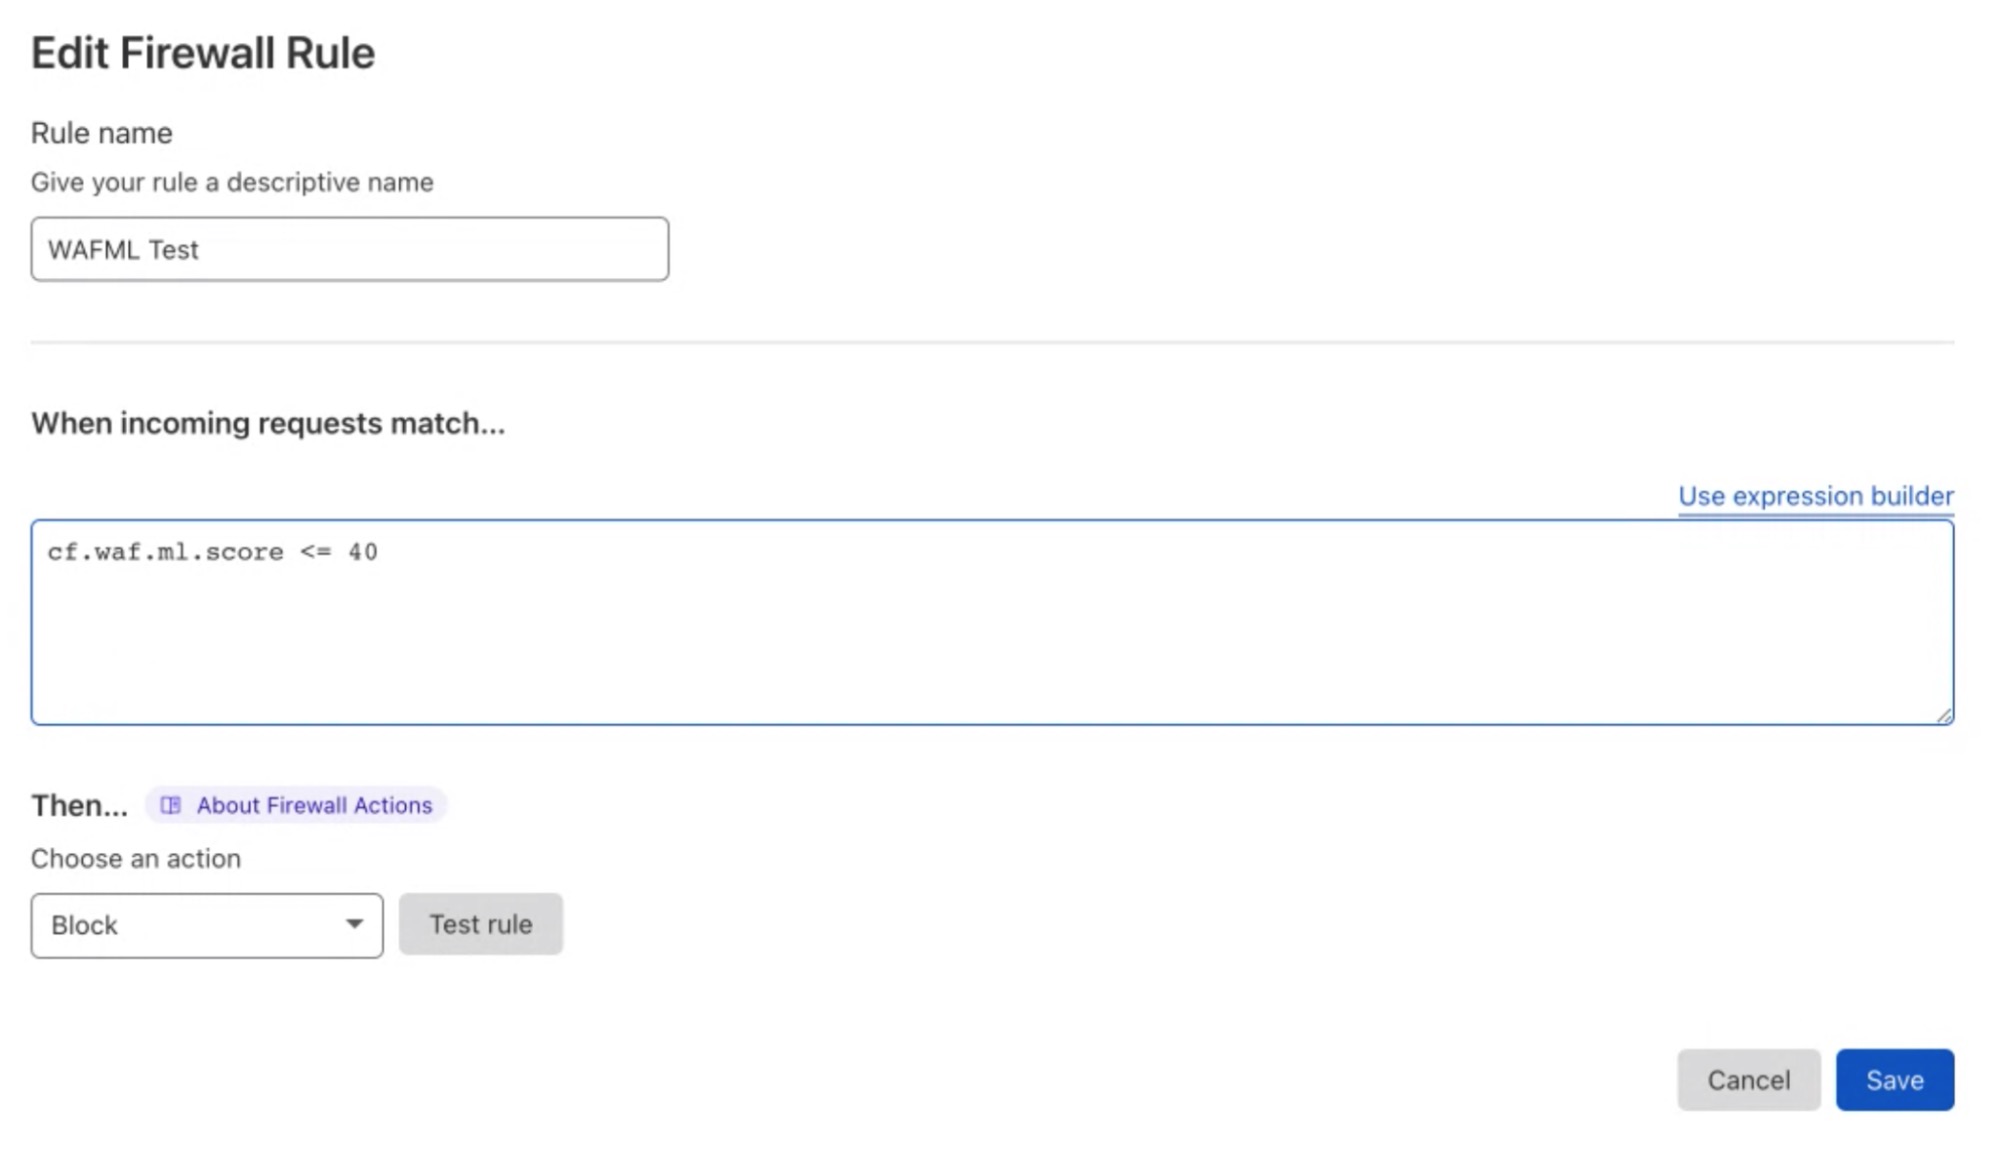Click the 'Choose an action' label
Viewport: 1999px width, 1159px height.
pos(136,858)
